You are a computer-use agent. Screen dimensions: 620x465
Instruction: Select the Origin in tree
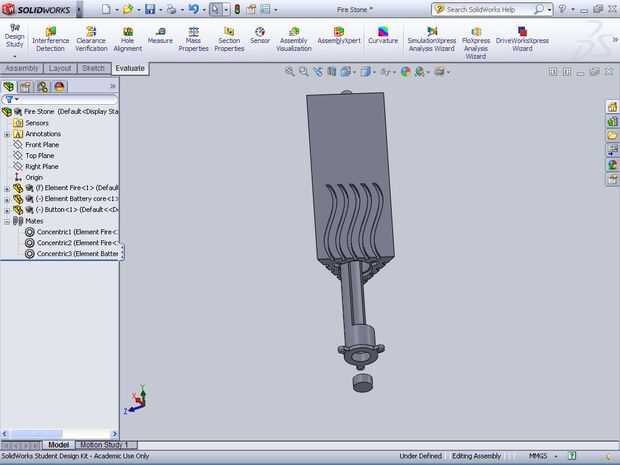click(34, 178)
